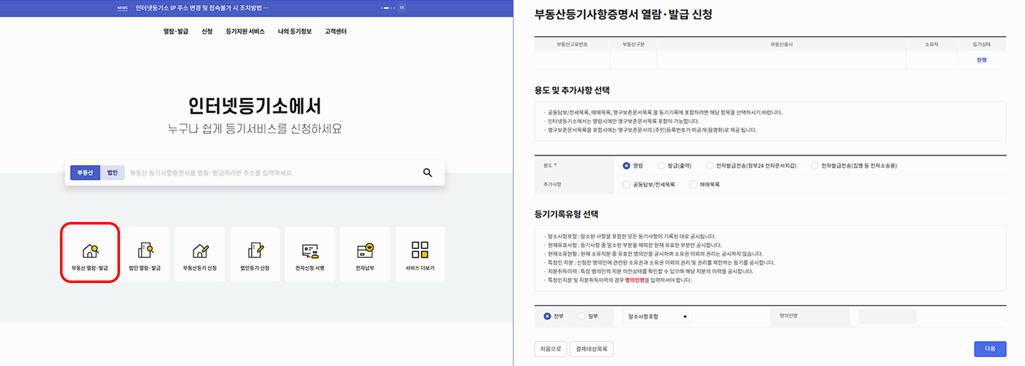This screenshot has width=1025, height=366.
Task: Click the 등기상태 column header
Action: coord(981,44)
